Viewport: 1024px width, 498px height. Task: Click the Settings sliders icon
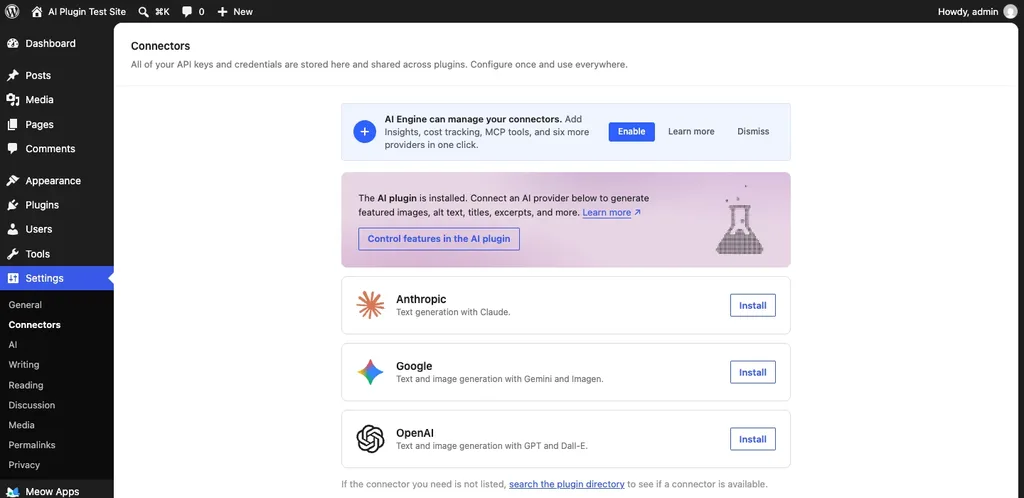pos(12,278)
